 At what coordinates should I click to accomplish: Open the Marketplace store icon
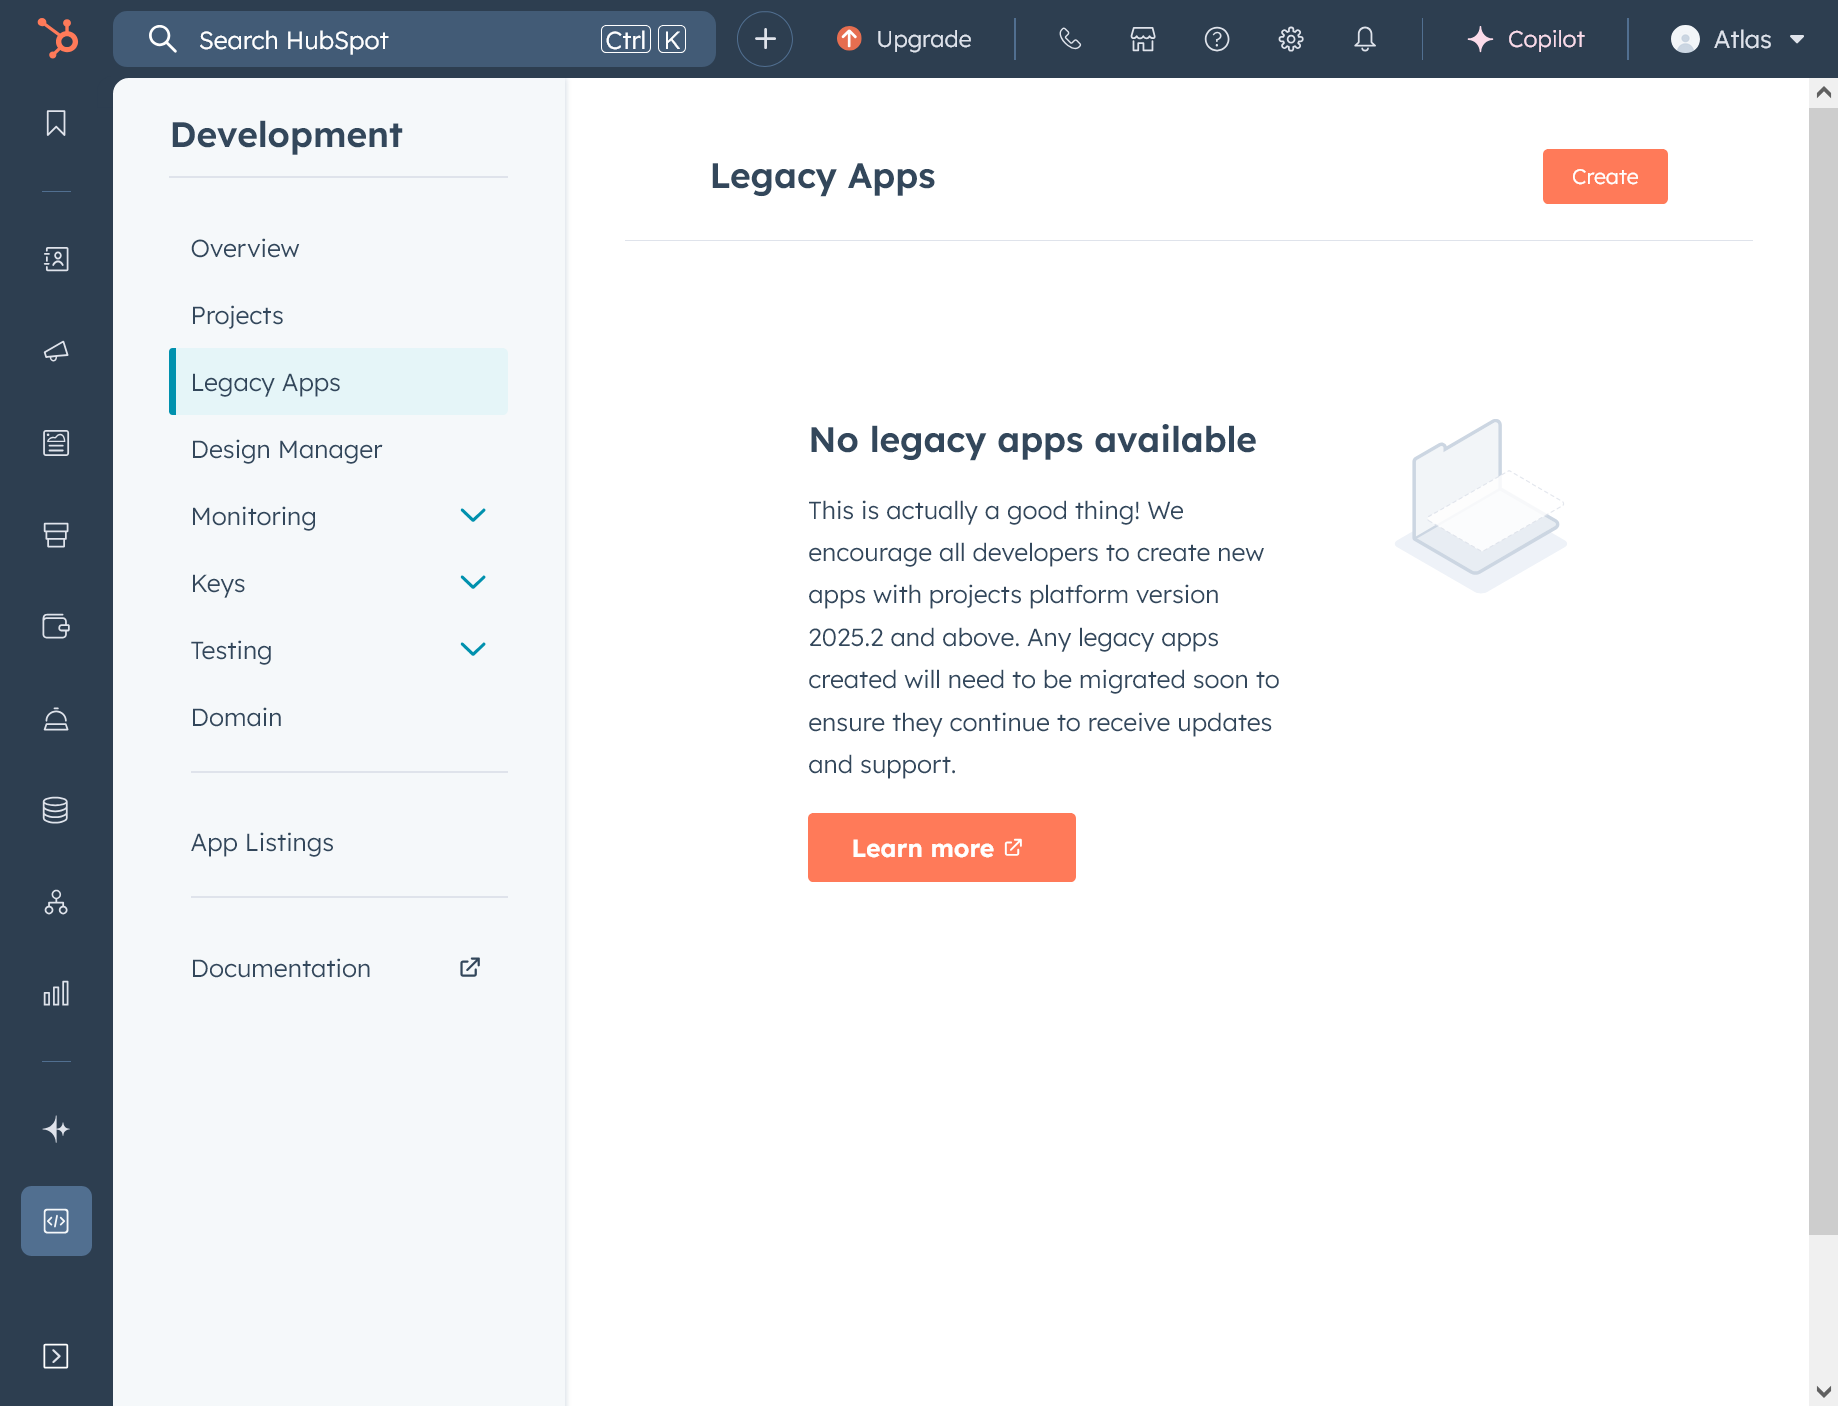click(x=1143, y=39)
